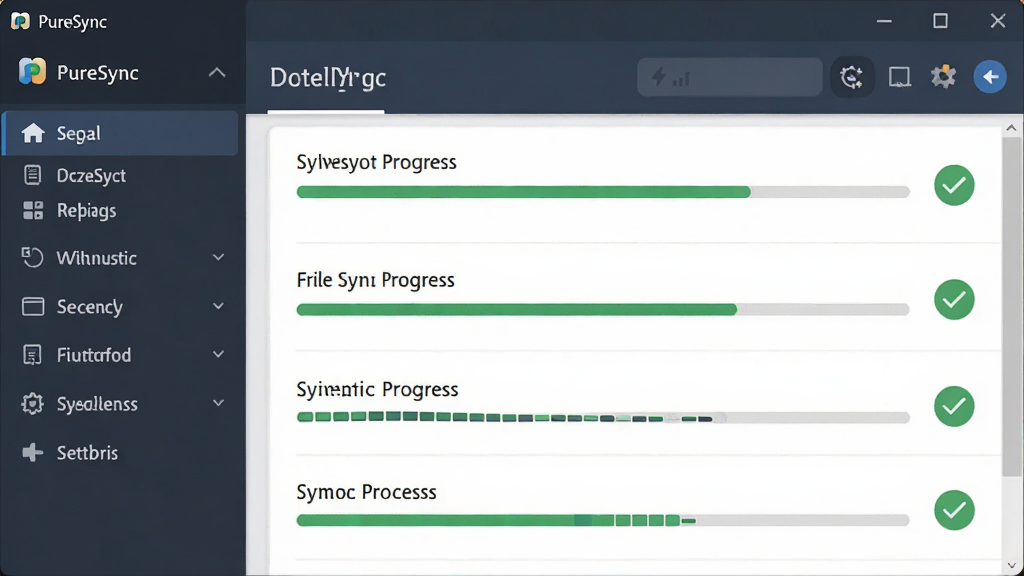
Task: Collapse the PureSync sidebar header chevron
Action: pyautogui.click(x=217, y=72)
